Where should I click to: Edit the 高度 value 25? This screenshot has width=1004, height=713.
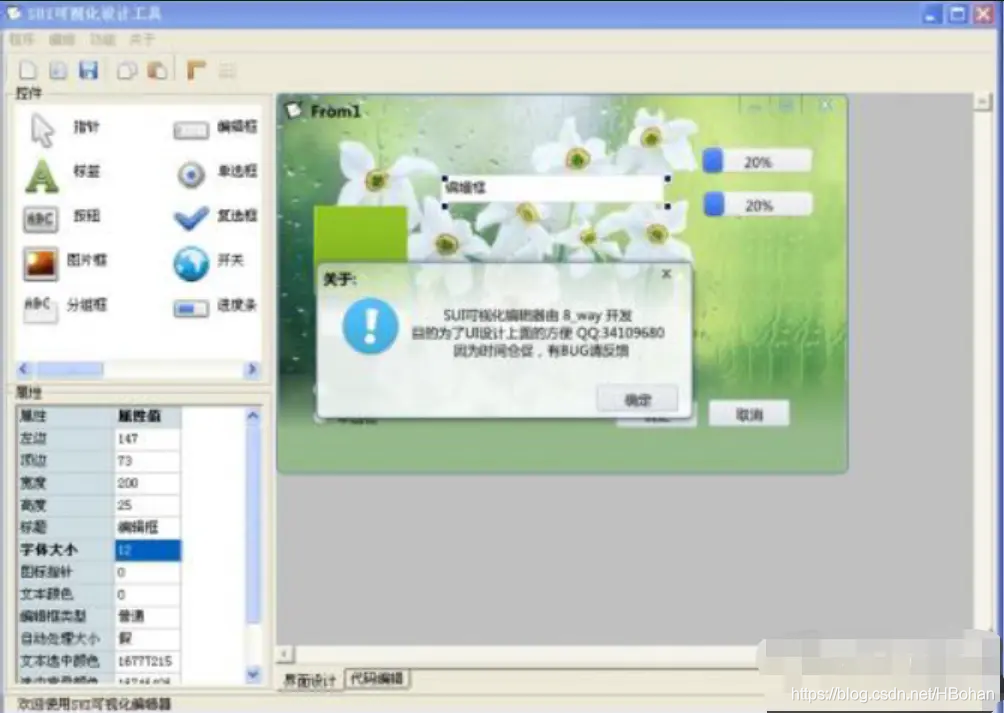(147, 505)
